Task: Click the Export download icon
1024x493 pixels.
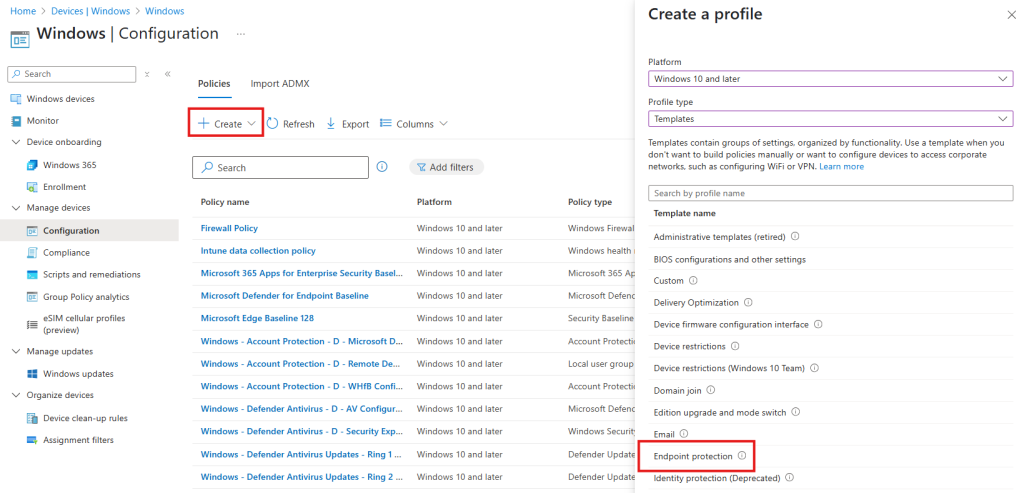Action: 330,123
